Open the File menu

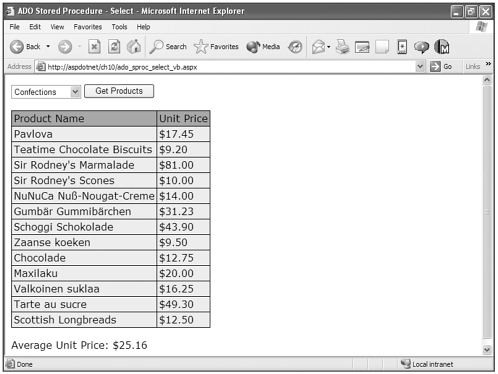(x=14, y=27)
